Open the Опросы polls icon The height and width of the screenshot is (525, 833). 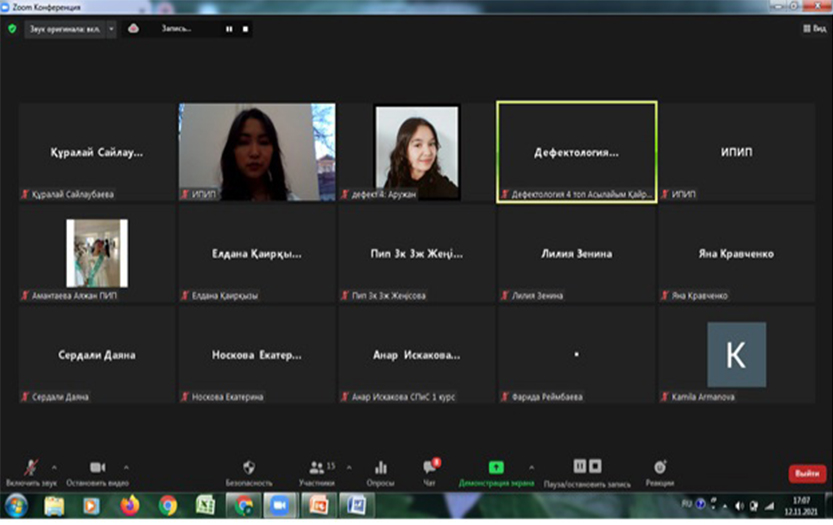(x=380, y=468)
